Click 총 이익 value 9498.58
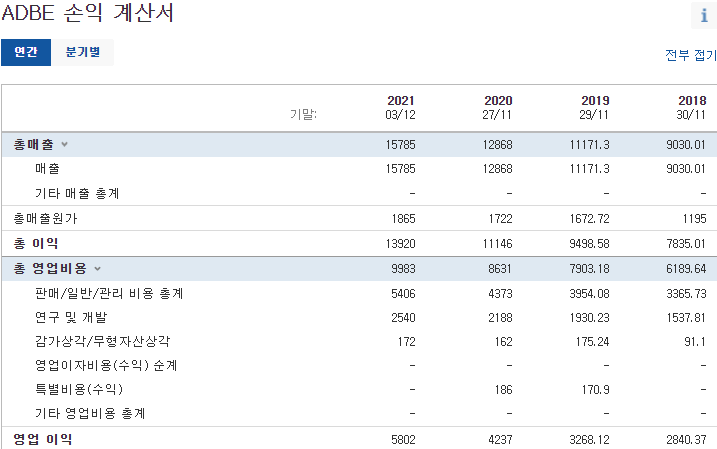This screenshot has width=717, height=449. pos(589,244)
